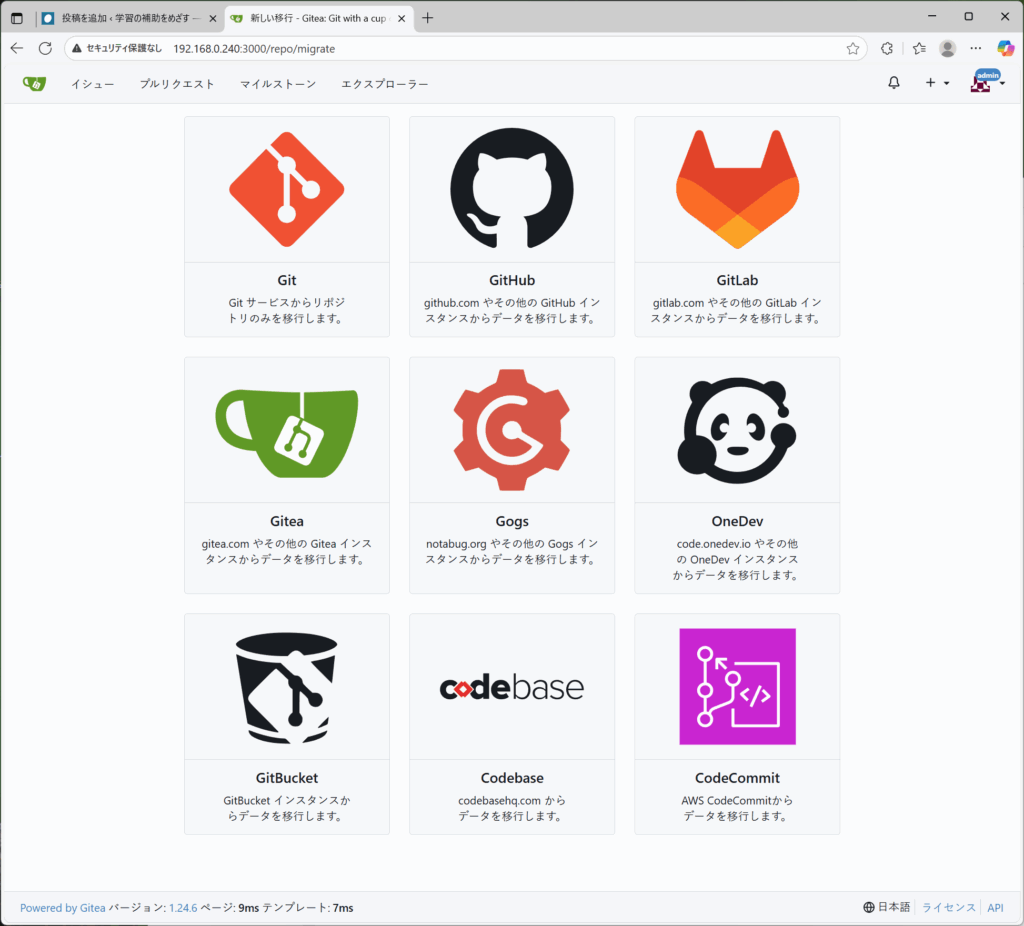Open the プルリクエスト menu item

[x=177, y=84]
